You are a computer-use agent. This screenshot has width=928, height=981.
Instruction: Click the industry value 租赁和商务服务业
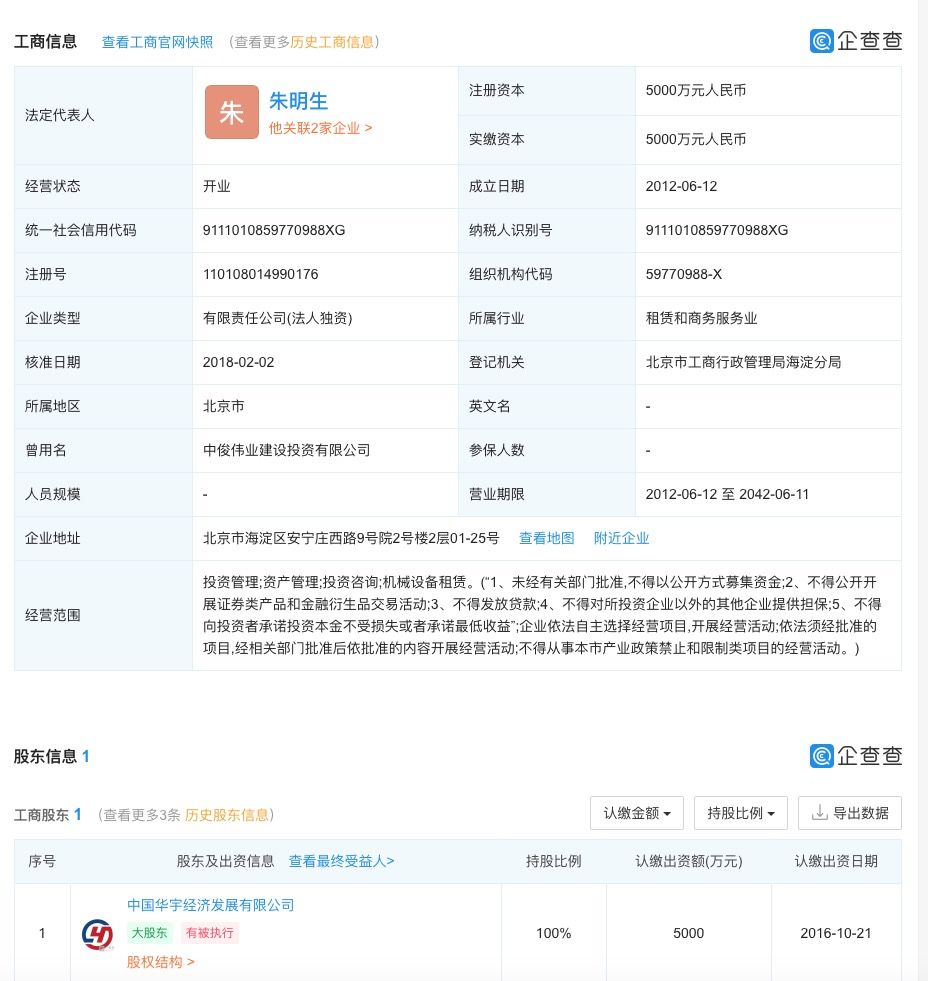pyautogui.click(x=701, y=318)
